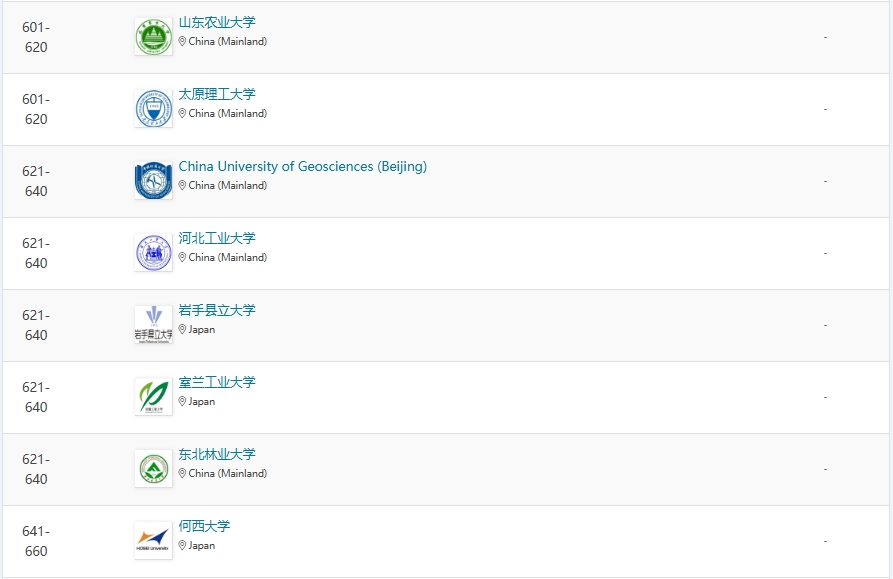Click the location pin under 东北林业大学

tap(182, 473)
